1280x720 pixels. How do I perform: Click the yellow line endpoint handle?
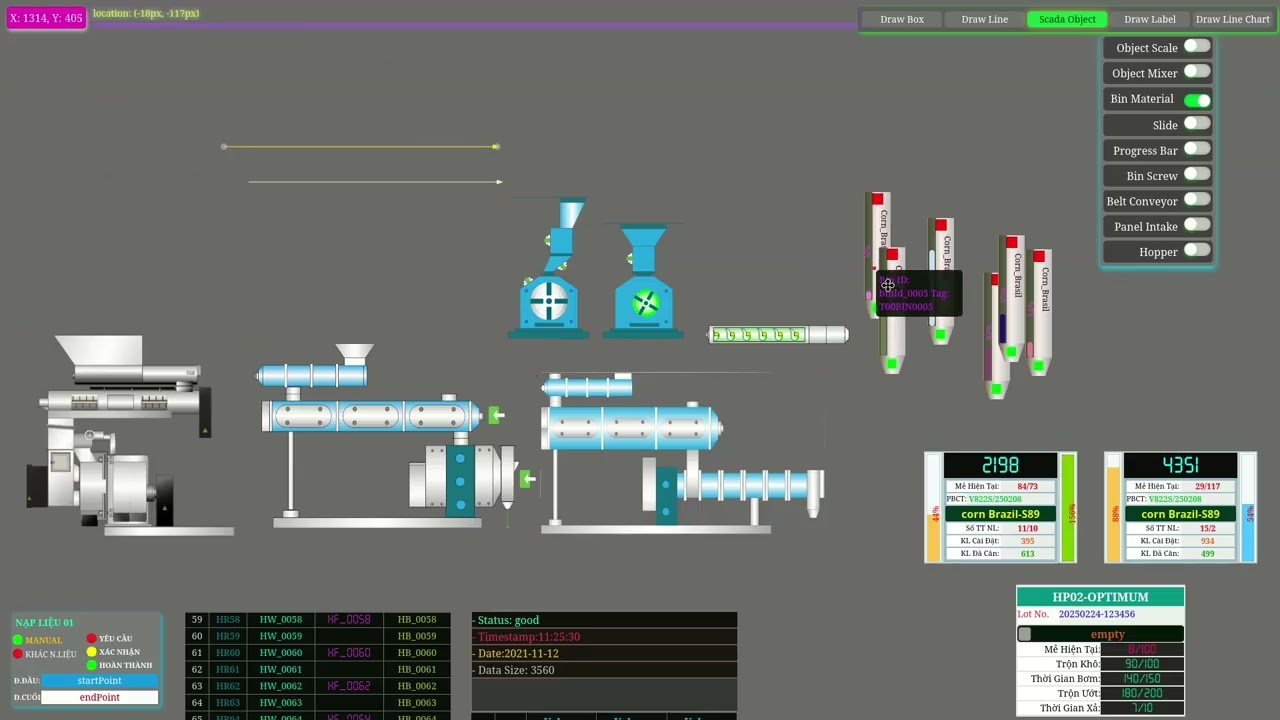[x=496, y=147]
